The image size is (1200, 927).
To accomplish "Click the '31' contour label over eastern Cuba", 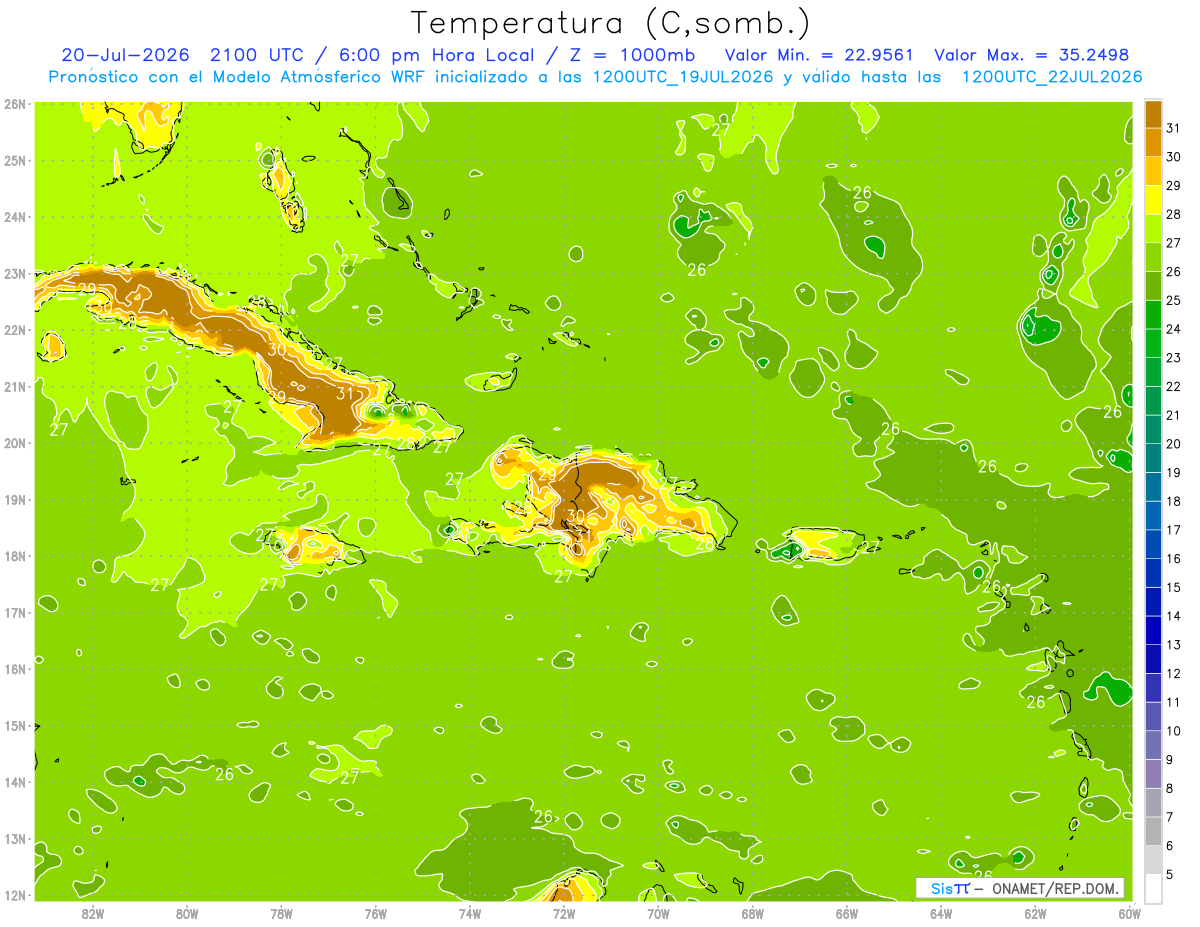I will (345, 394).
